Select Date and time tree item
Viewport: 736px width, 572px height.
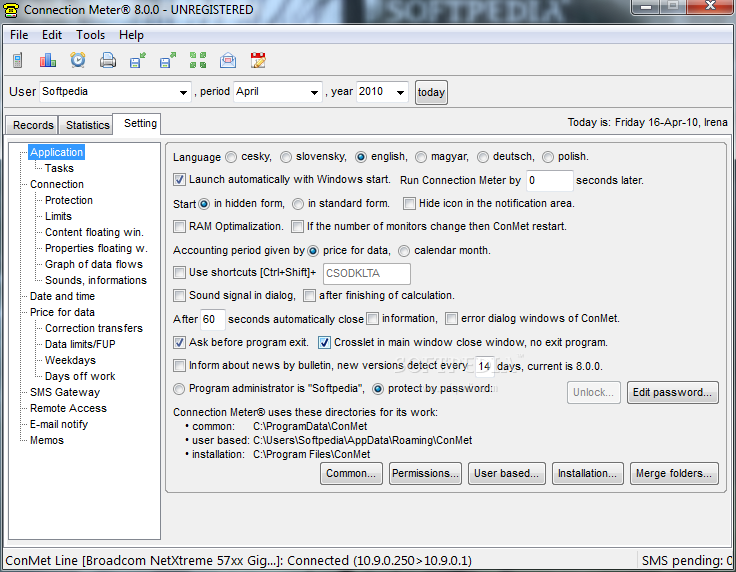(x=62, y=296)
